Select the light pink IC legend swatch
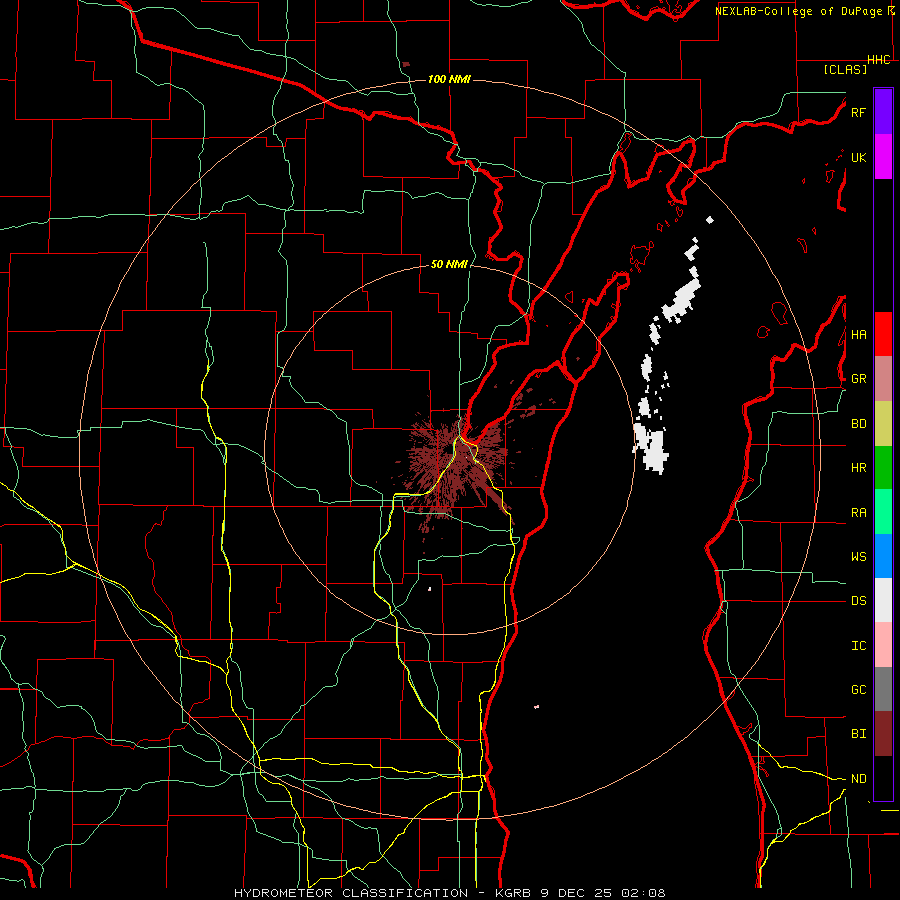The height and width of the screenshot is (900, 900). click(x=883, y=645)
